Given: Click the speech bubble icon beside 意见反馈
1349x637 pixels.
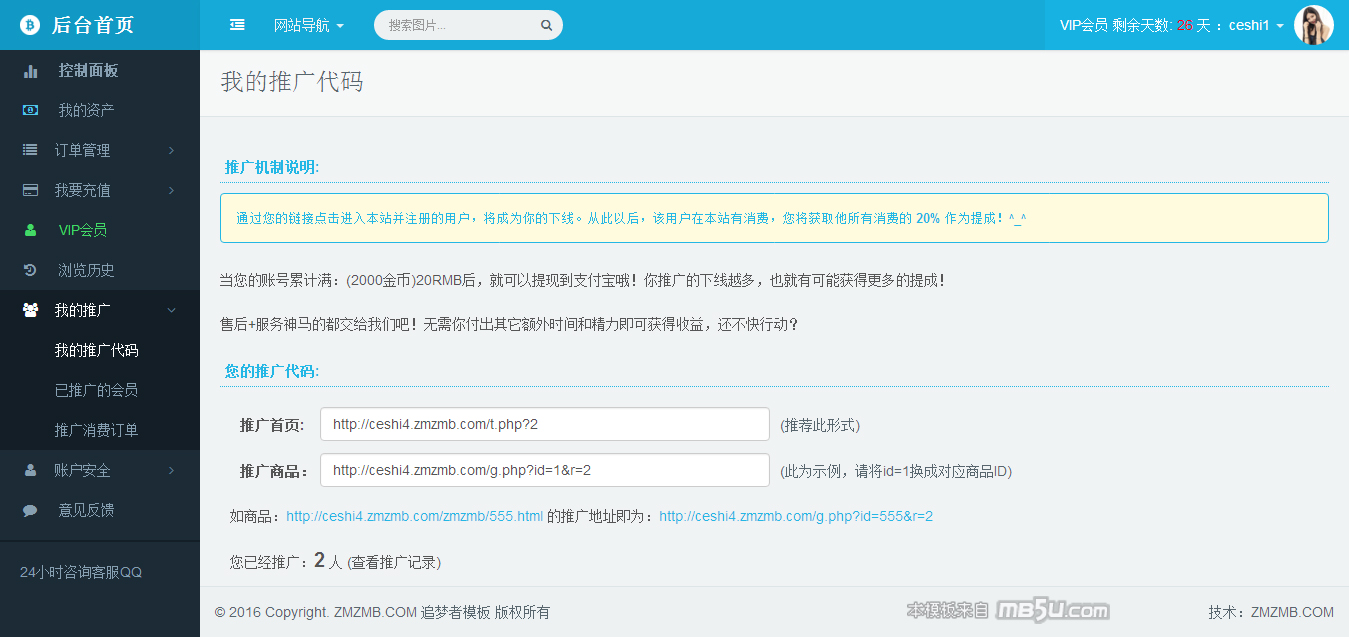Looking at the screenshot, I should click(31, 510).
